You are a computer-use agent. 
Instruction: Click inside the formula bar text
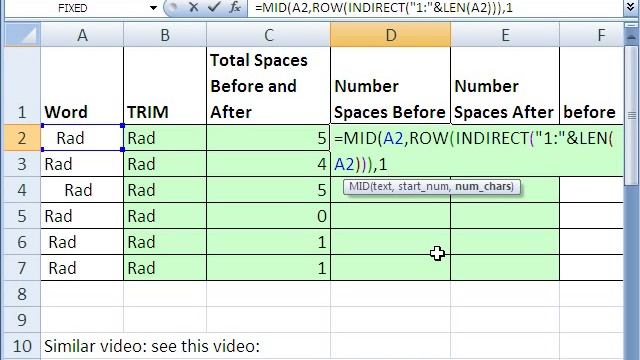(384, 8)
